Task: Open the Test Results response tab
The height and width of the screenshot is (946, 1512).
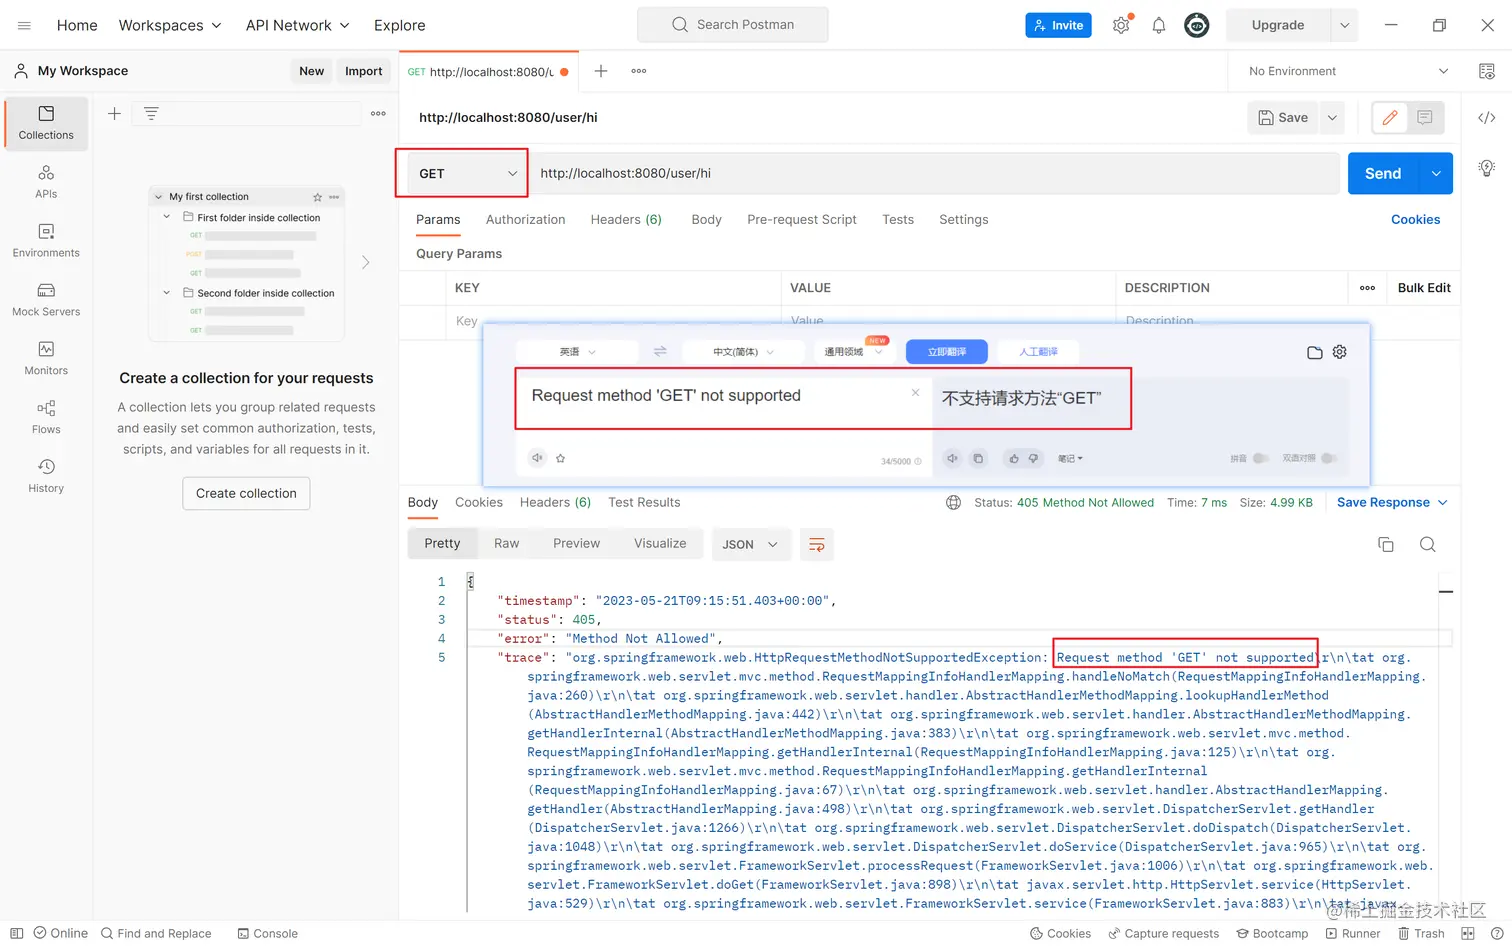Action: coord(644,503)
